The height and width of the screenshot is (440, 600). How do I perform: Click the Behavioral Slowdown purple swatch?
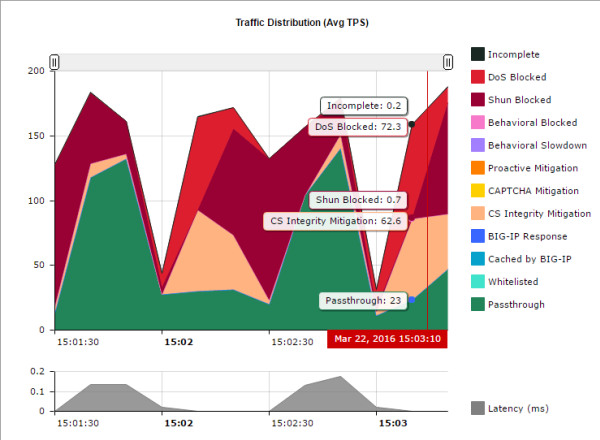pyautogui.click(x=478, y=145)
